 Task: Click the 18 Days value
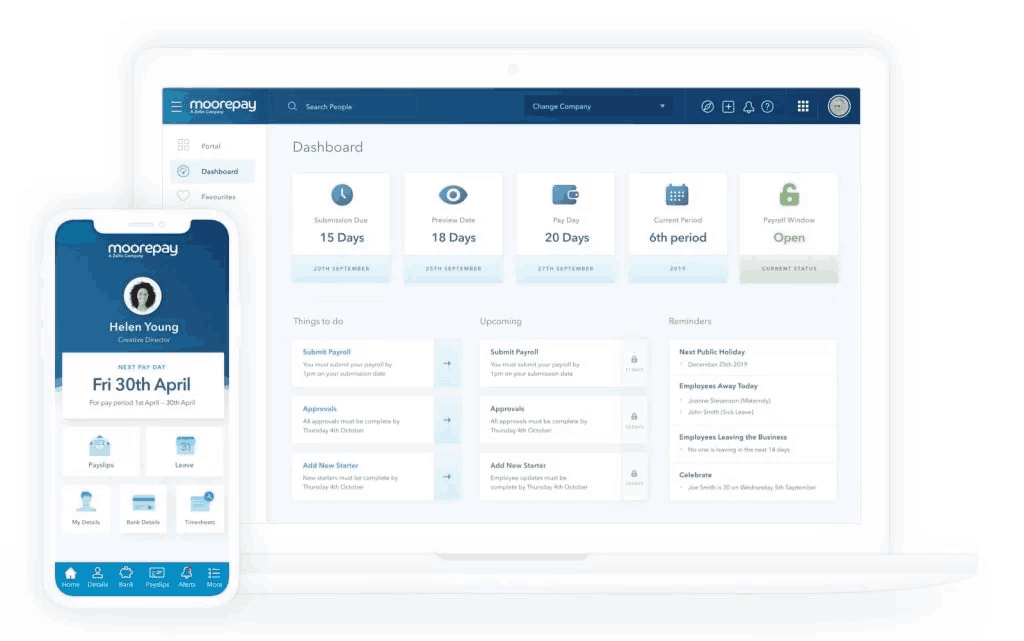tap(453, 238)
